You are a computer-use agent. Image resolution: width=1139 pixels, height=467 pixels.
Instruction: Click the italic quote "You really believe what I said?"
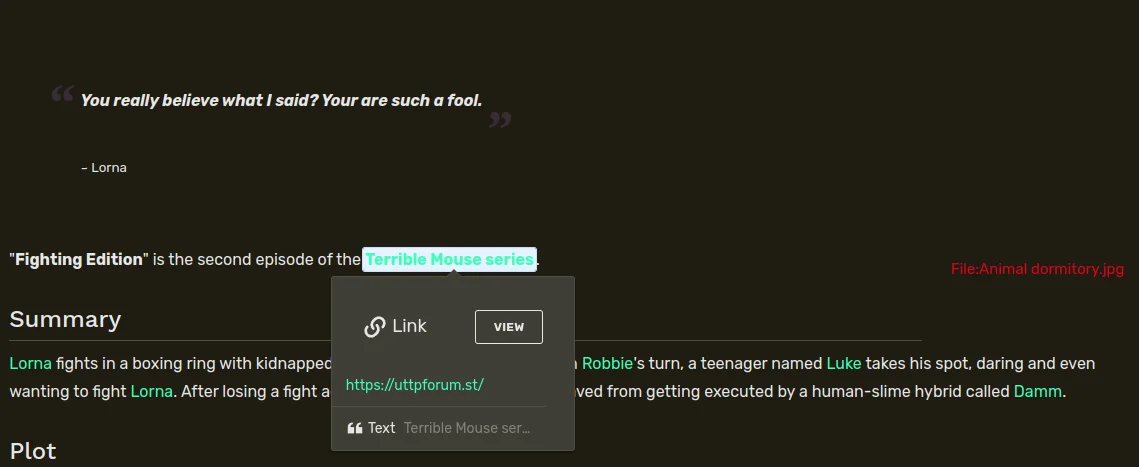point(281,100)
